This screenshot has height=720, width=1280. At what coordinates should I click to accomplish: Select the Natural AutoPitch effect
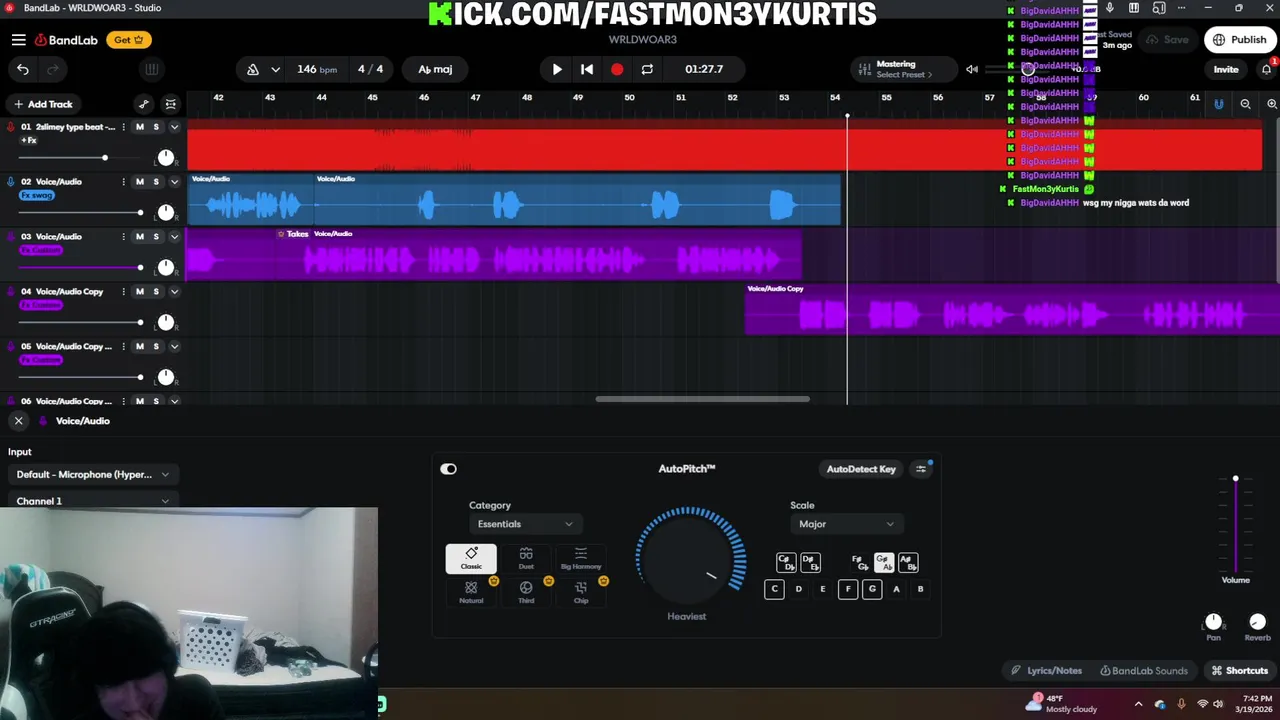471,592
